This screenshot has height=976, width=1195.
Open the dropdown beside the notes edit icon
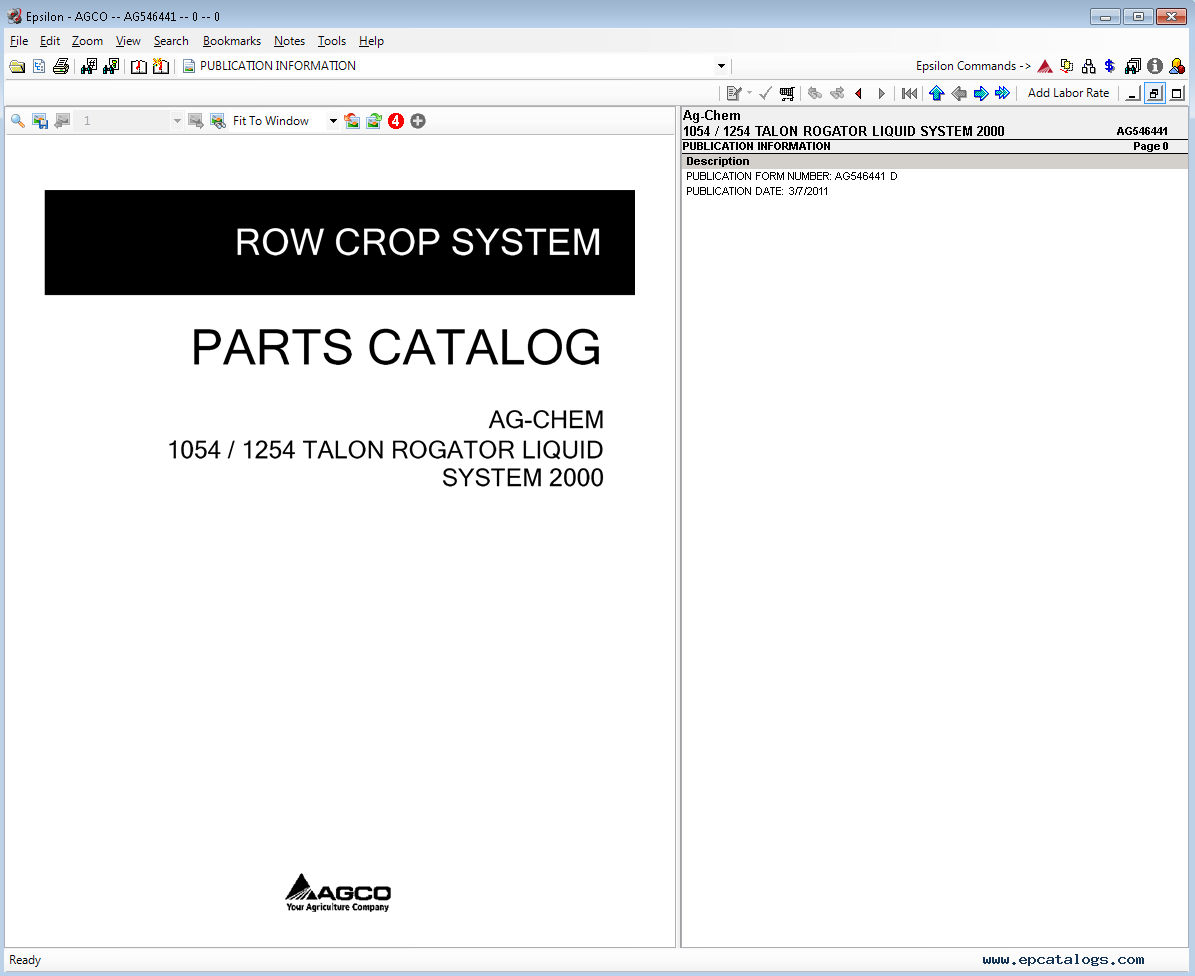point(749,92)
